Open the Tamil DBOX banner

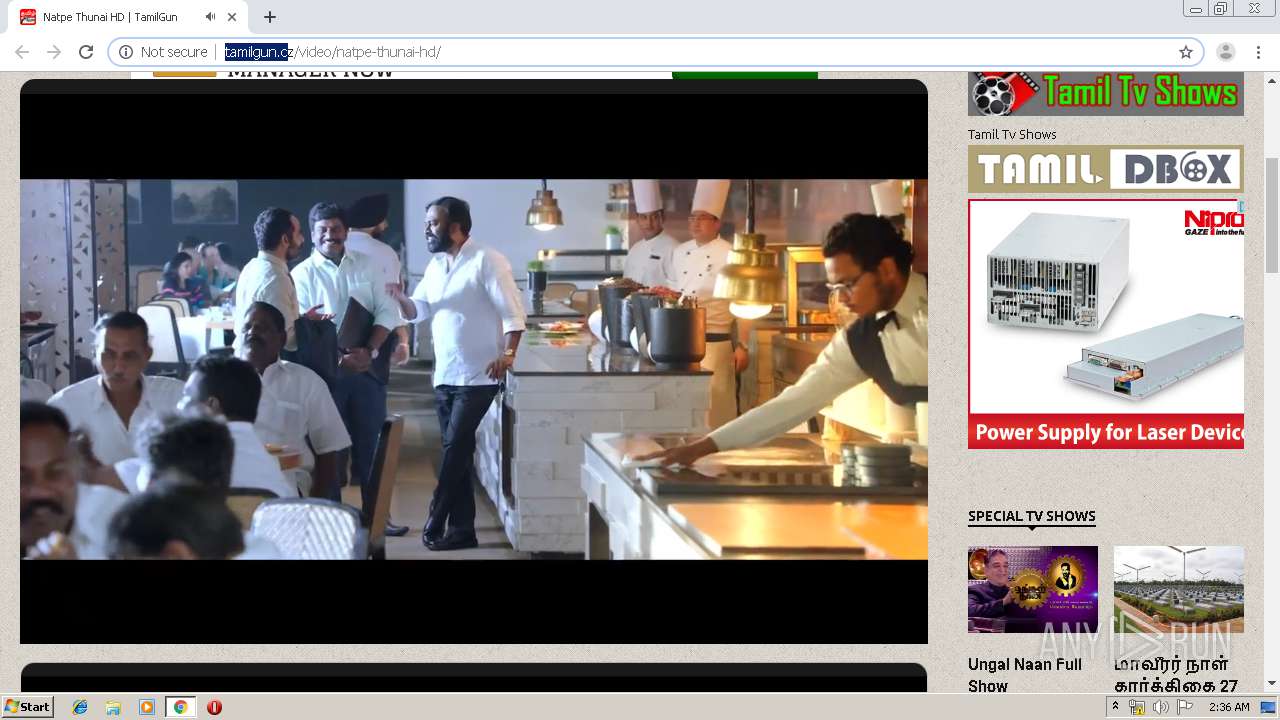pos(1106,169)
